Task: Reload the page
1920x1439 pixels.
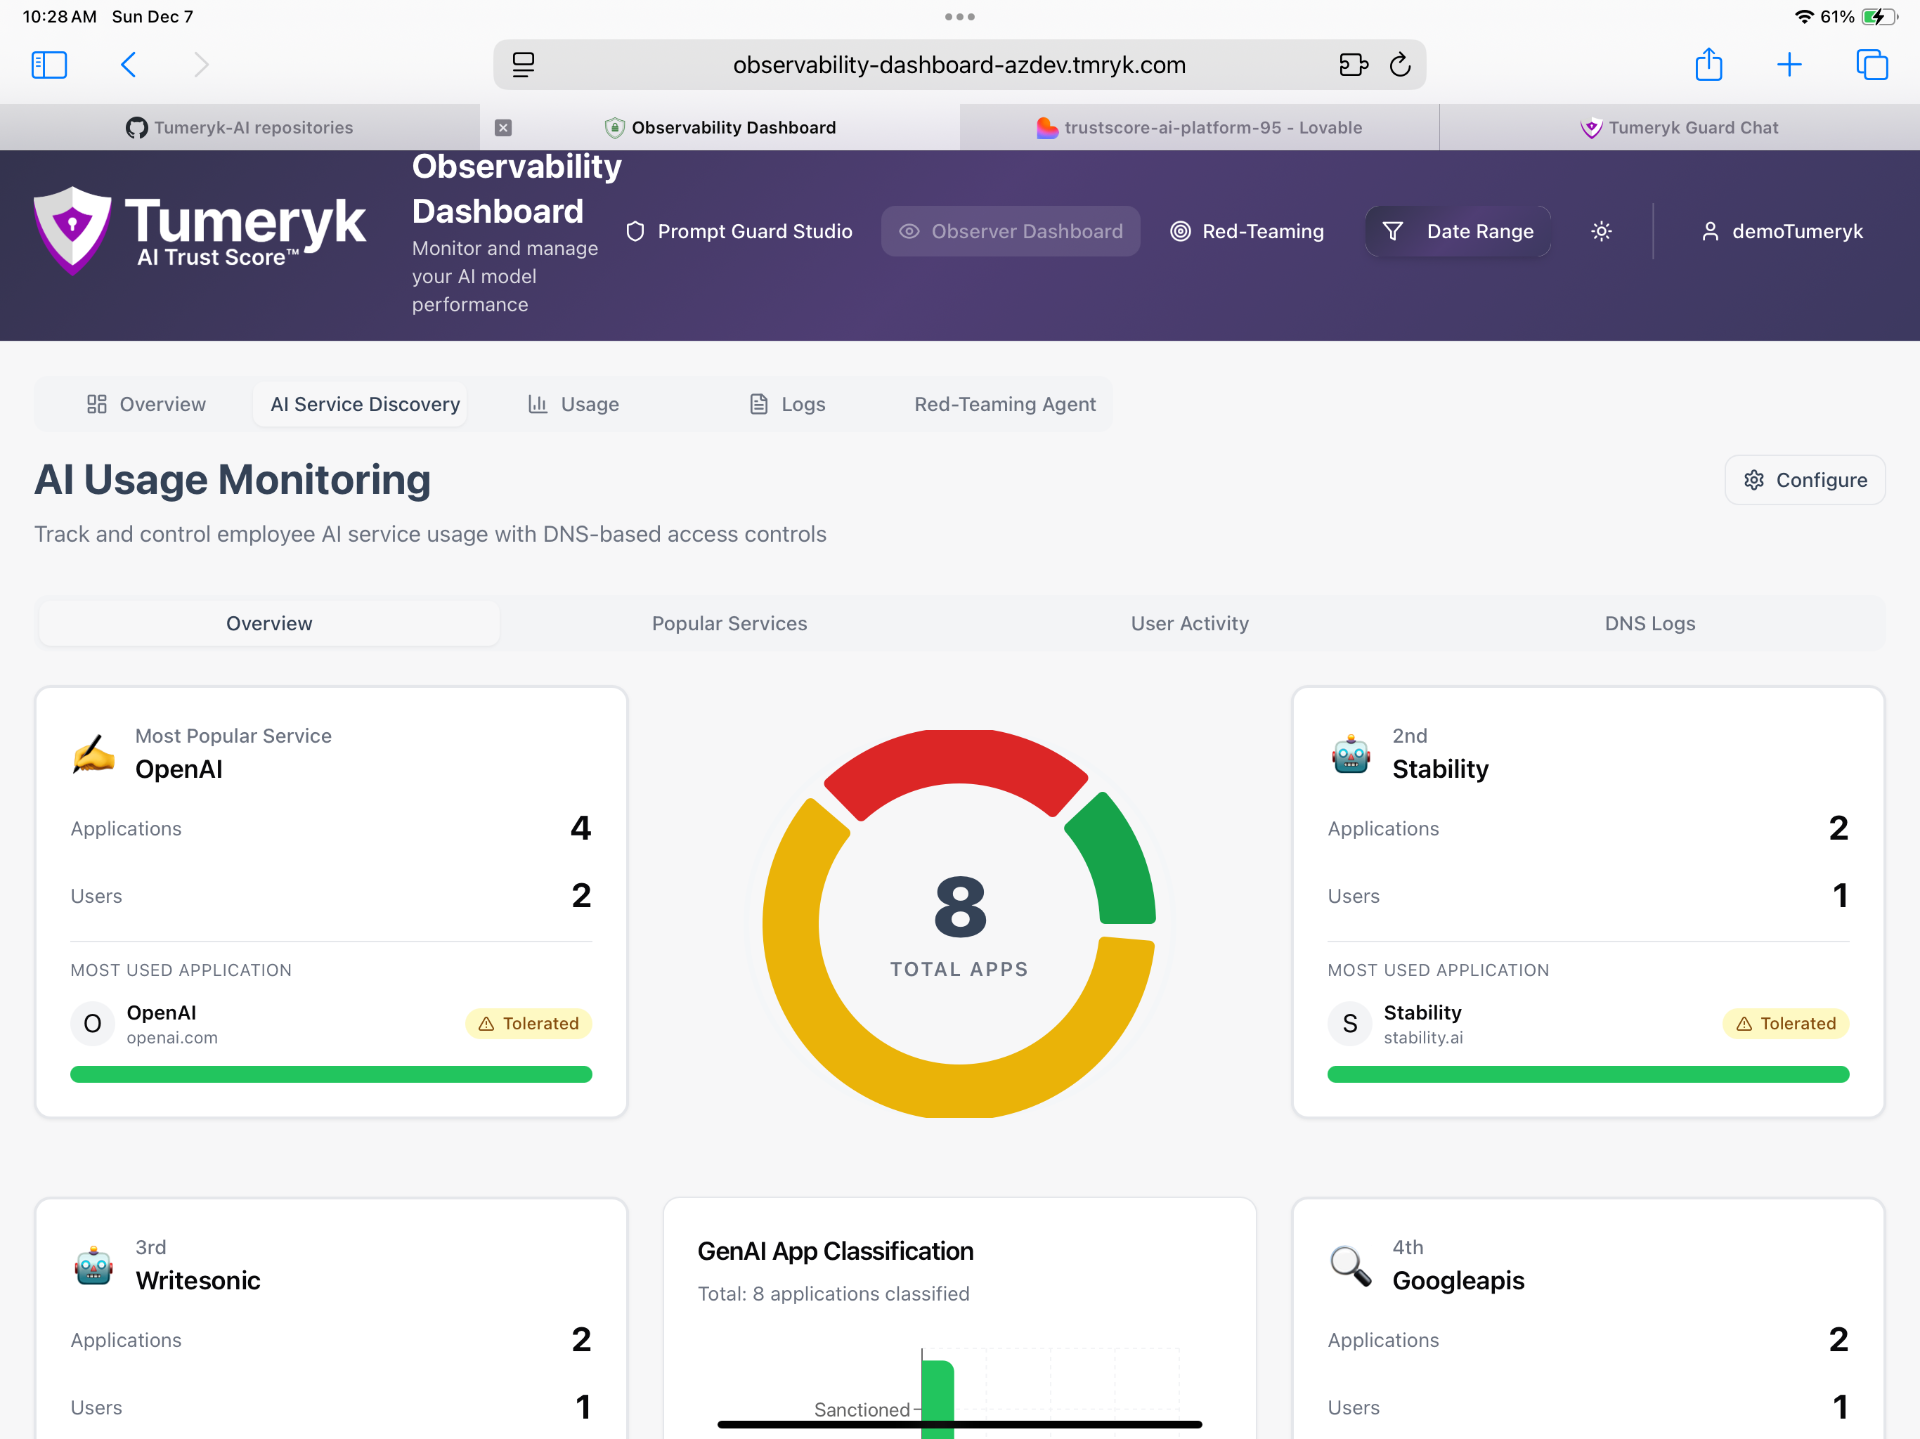Action: click(1400, 65)
